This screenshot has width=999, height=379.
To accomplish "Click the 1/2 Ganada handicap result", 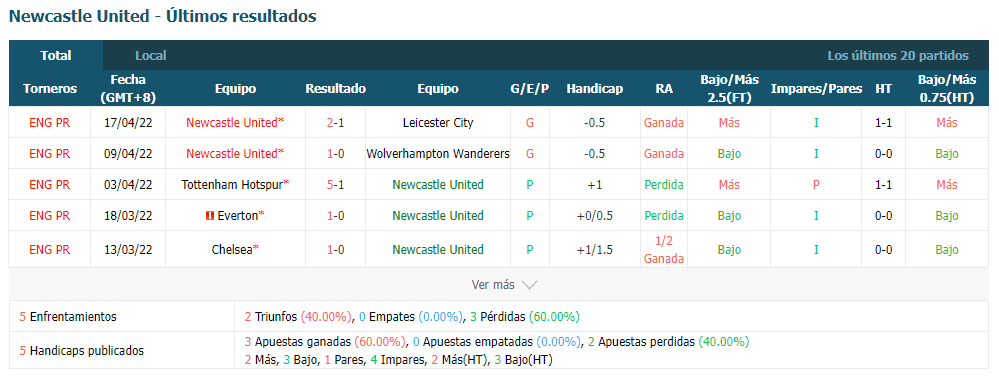I will click(664, 250).
